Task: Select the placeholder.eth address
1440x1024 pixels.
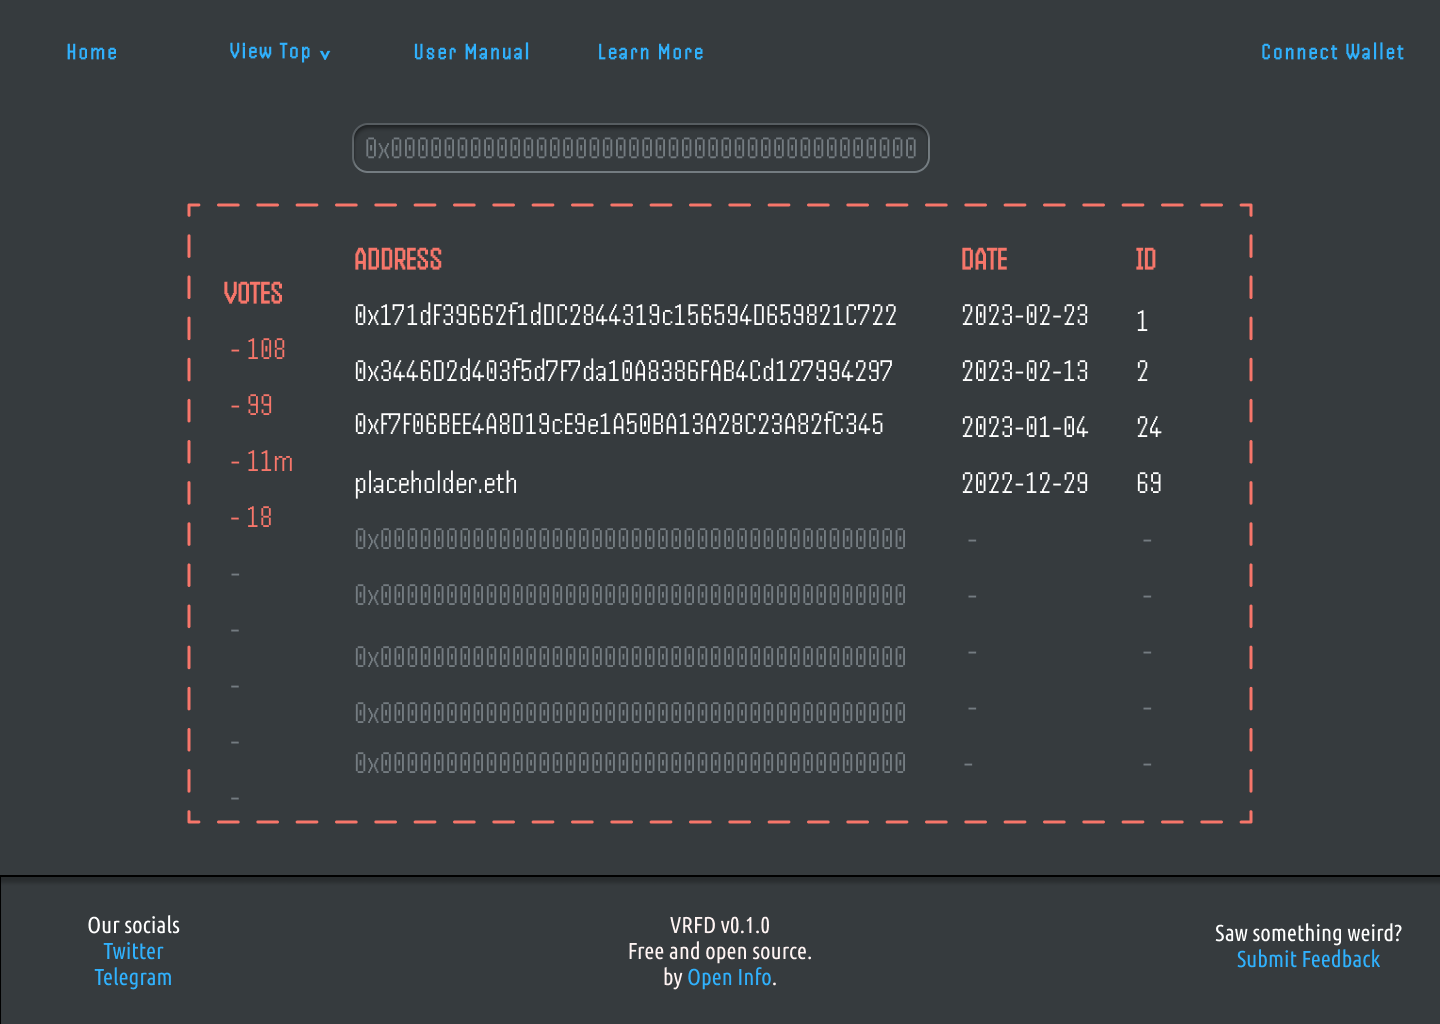Action: coord(436,484)
